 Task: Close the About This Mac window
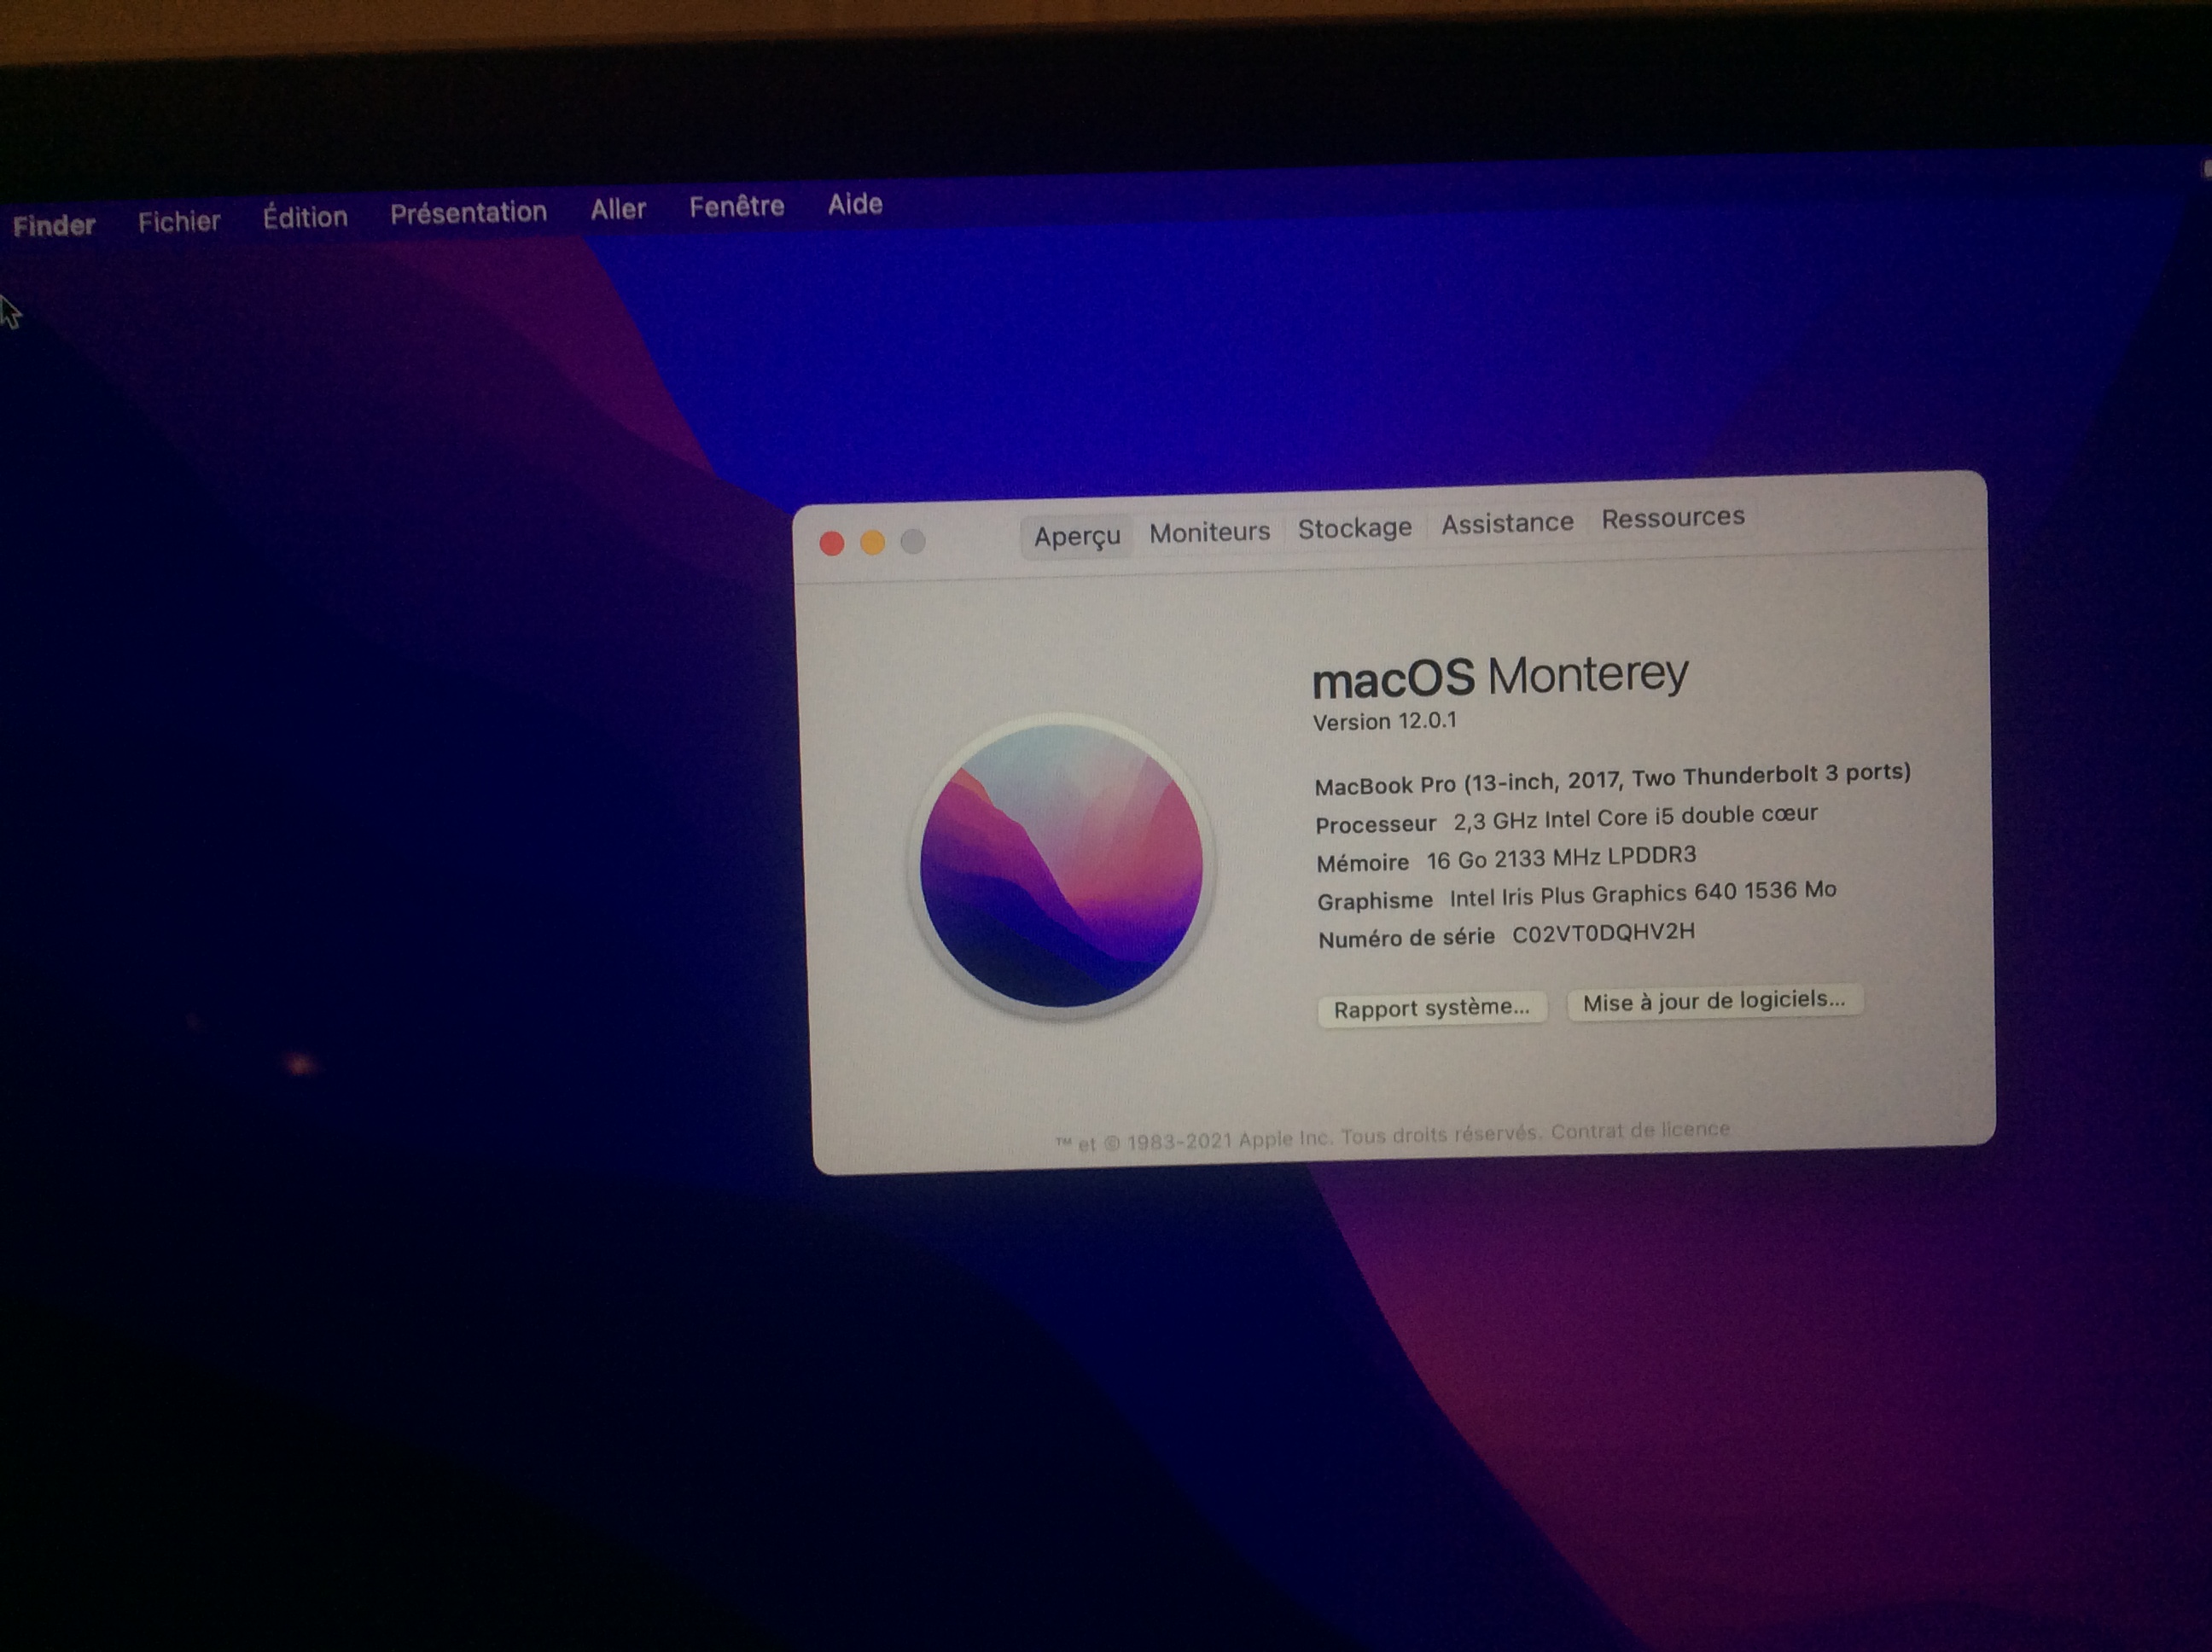click(832, 543)
